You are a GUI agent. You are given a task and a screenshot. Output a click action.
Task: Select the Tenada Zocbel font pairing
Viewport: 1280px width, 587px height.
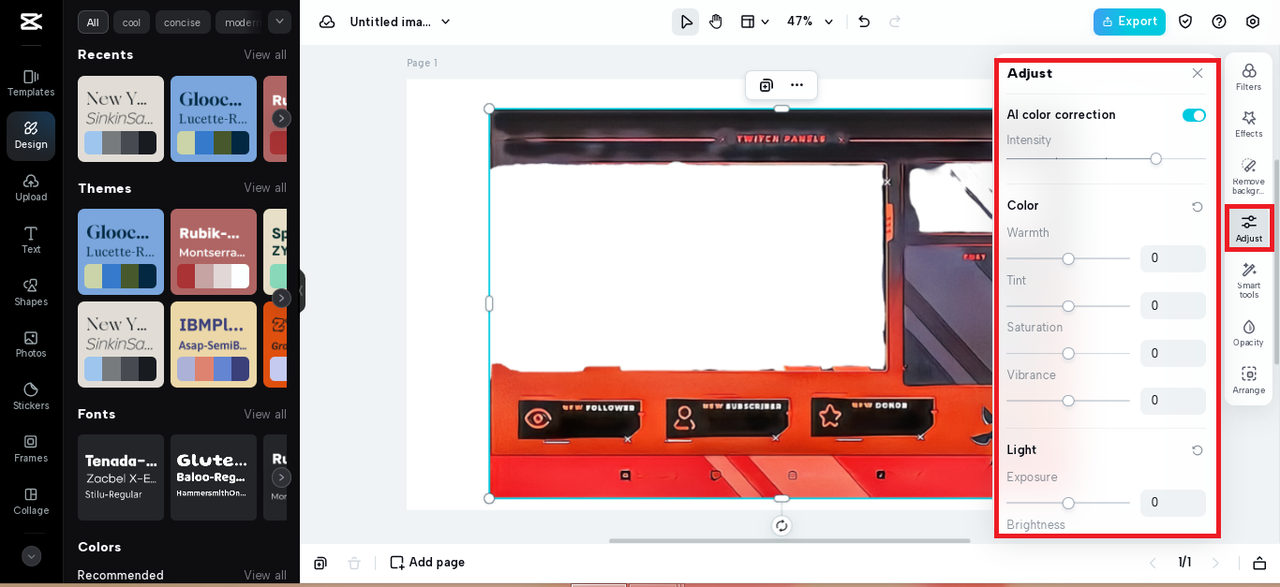[121, 477]
